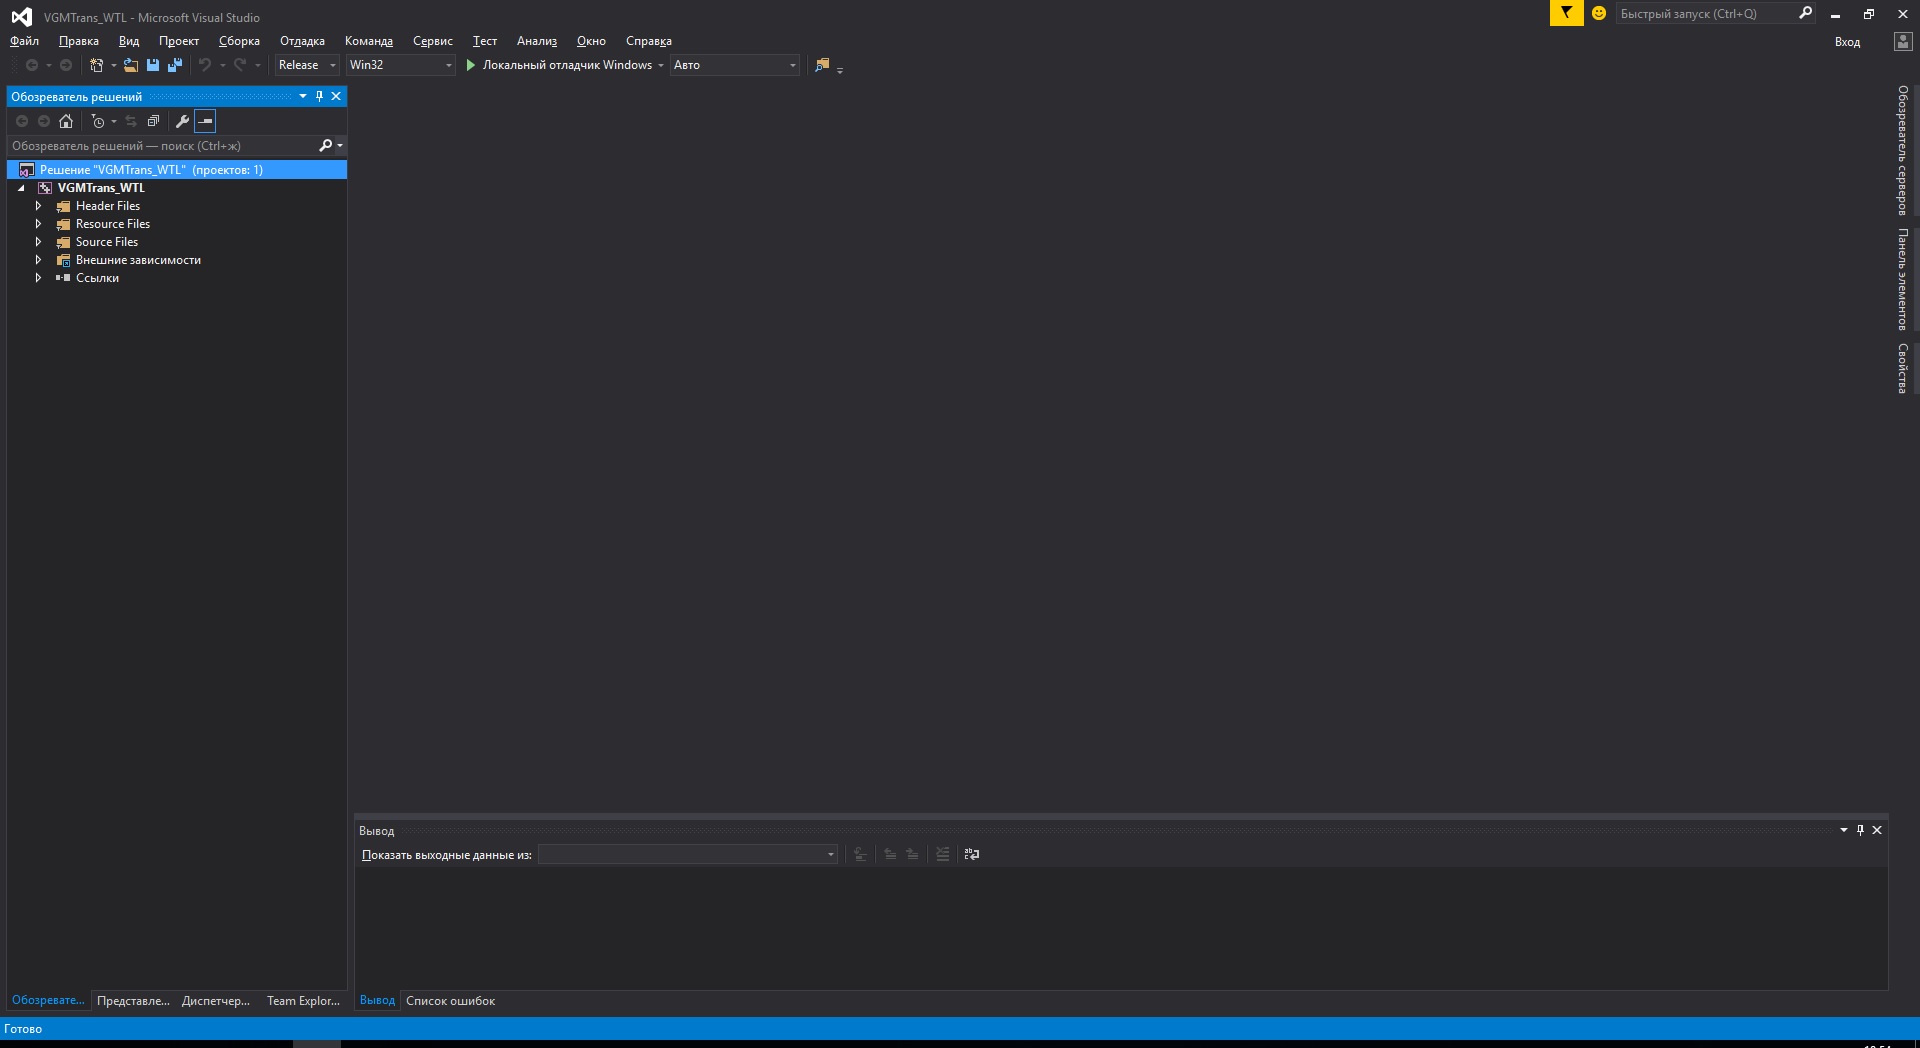
Task: Click the Home icon in Solution Explorer
Action: coord(66,121)
